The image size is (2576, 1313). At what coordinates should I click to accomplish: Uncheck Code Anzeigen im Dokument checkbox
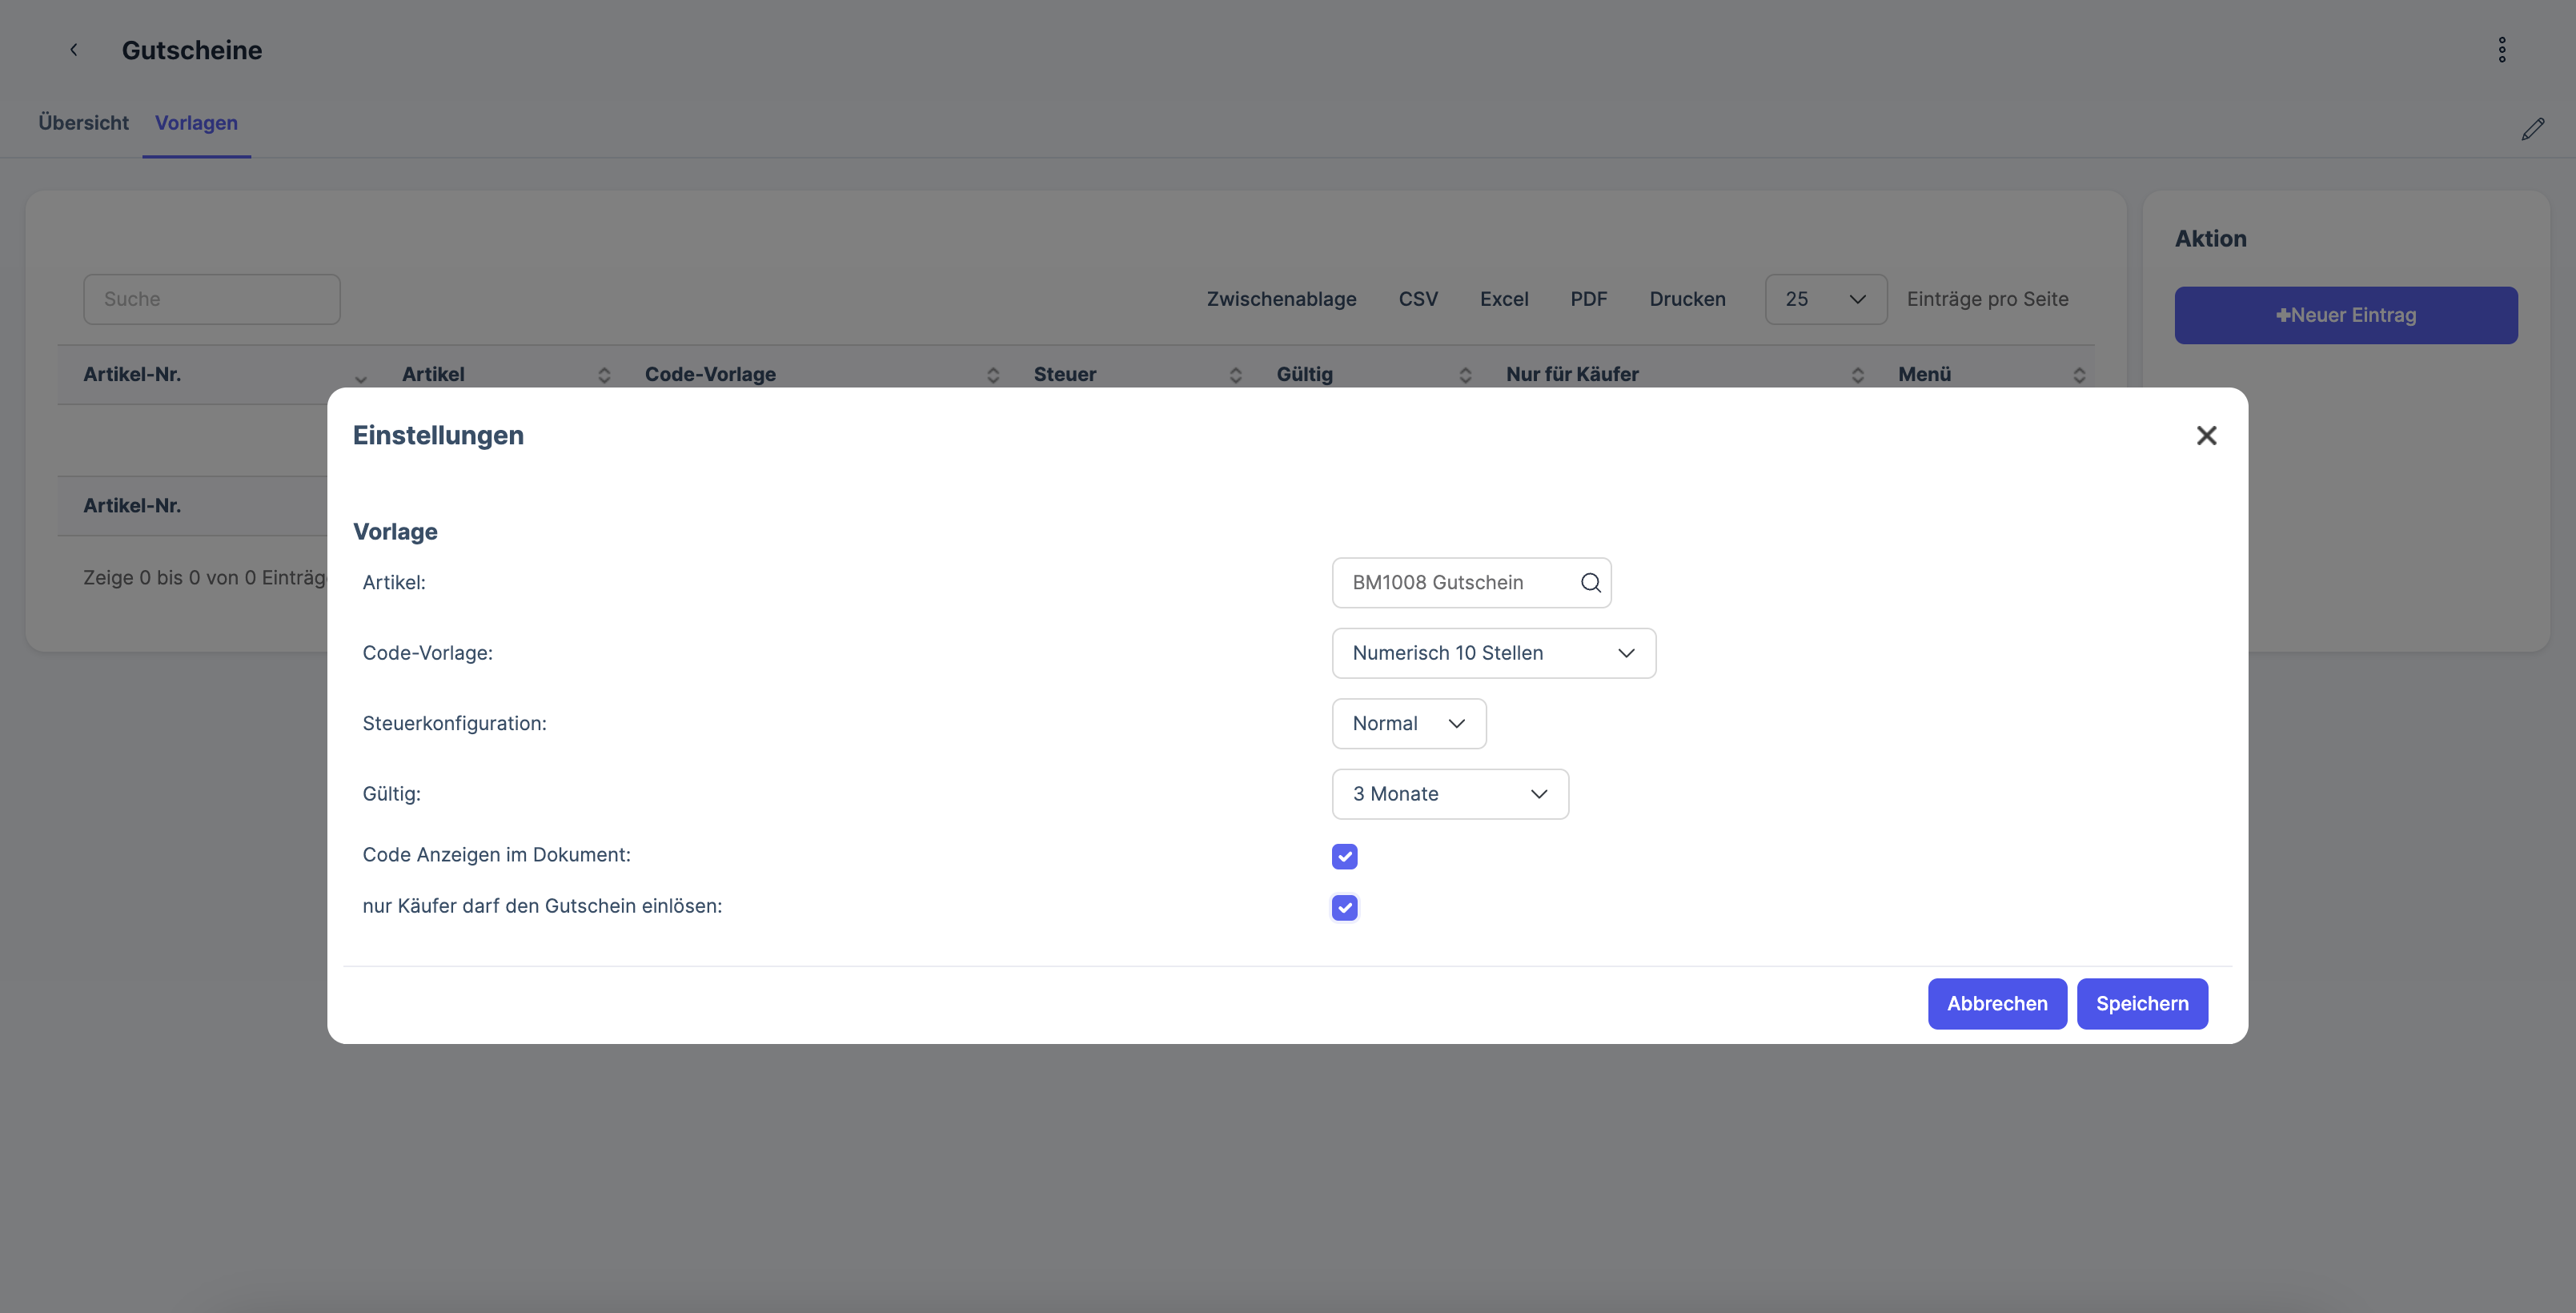[1344, 856]
